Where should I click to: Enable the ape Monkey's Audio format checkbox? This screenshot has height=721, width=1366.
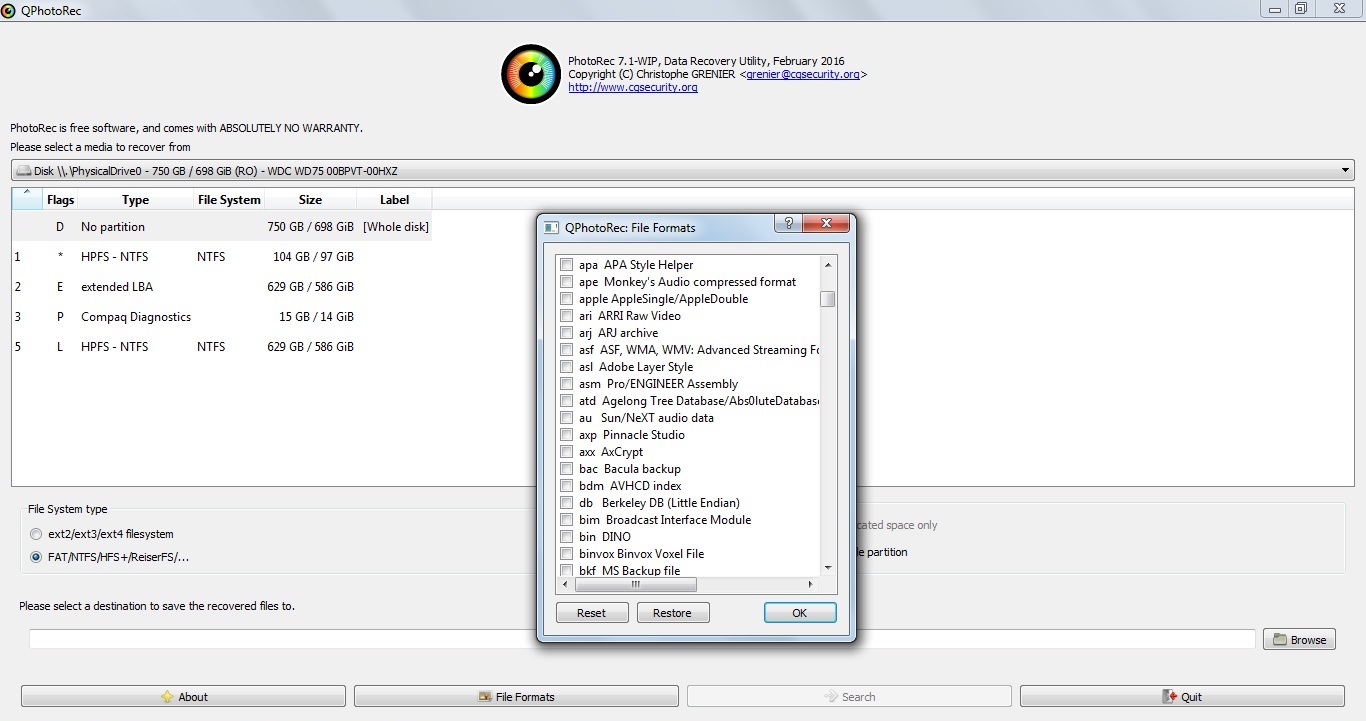(x=566, y=282)
